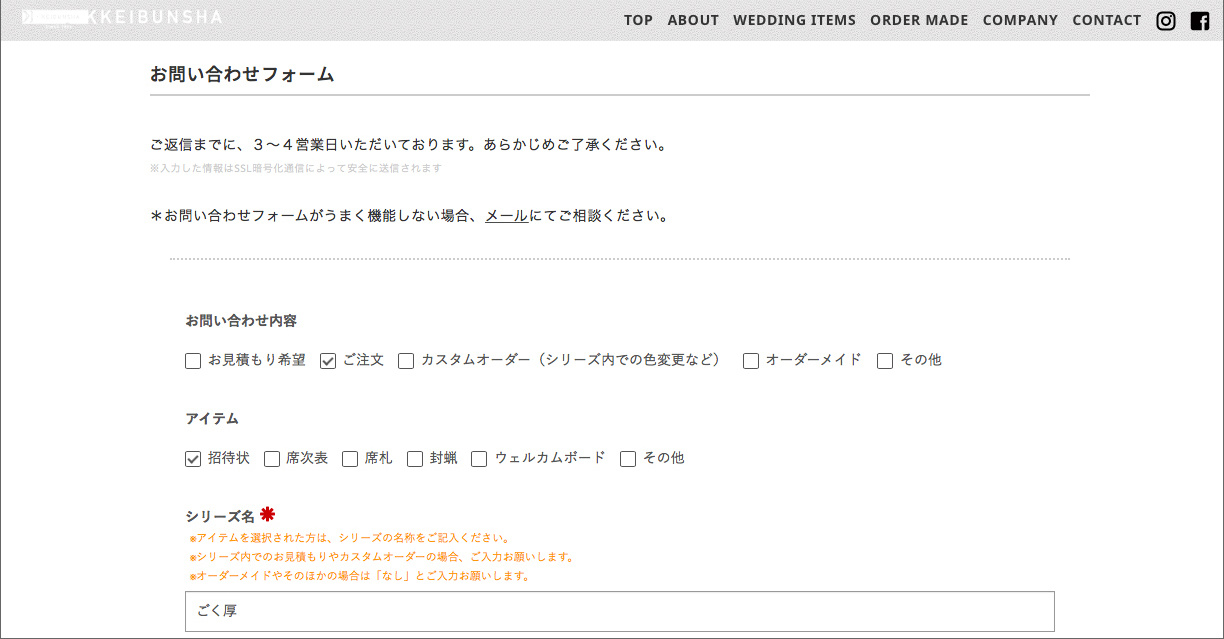Toggle the 席札 checkbox
Screen dimensions: 1224x639
350,459
